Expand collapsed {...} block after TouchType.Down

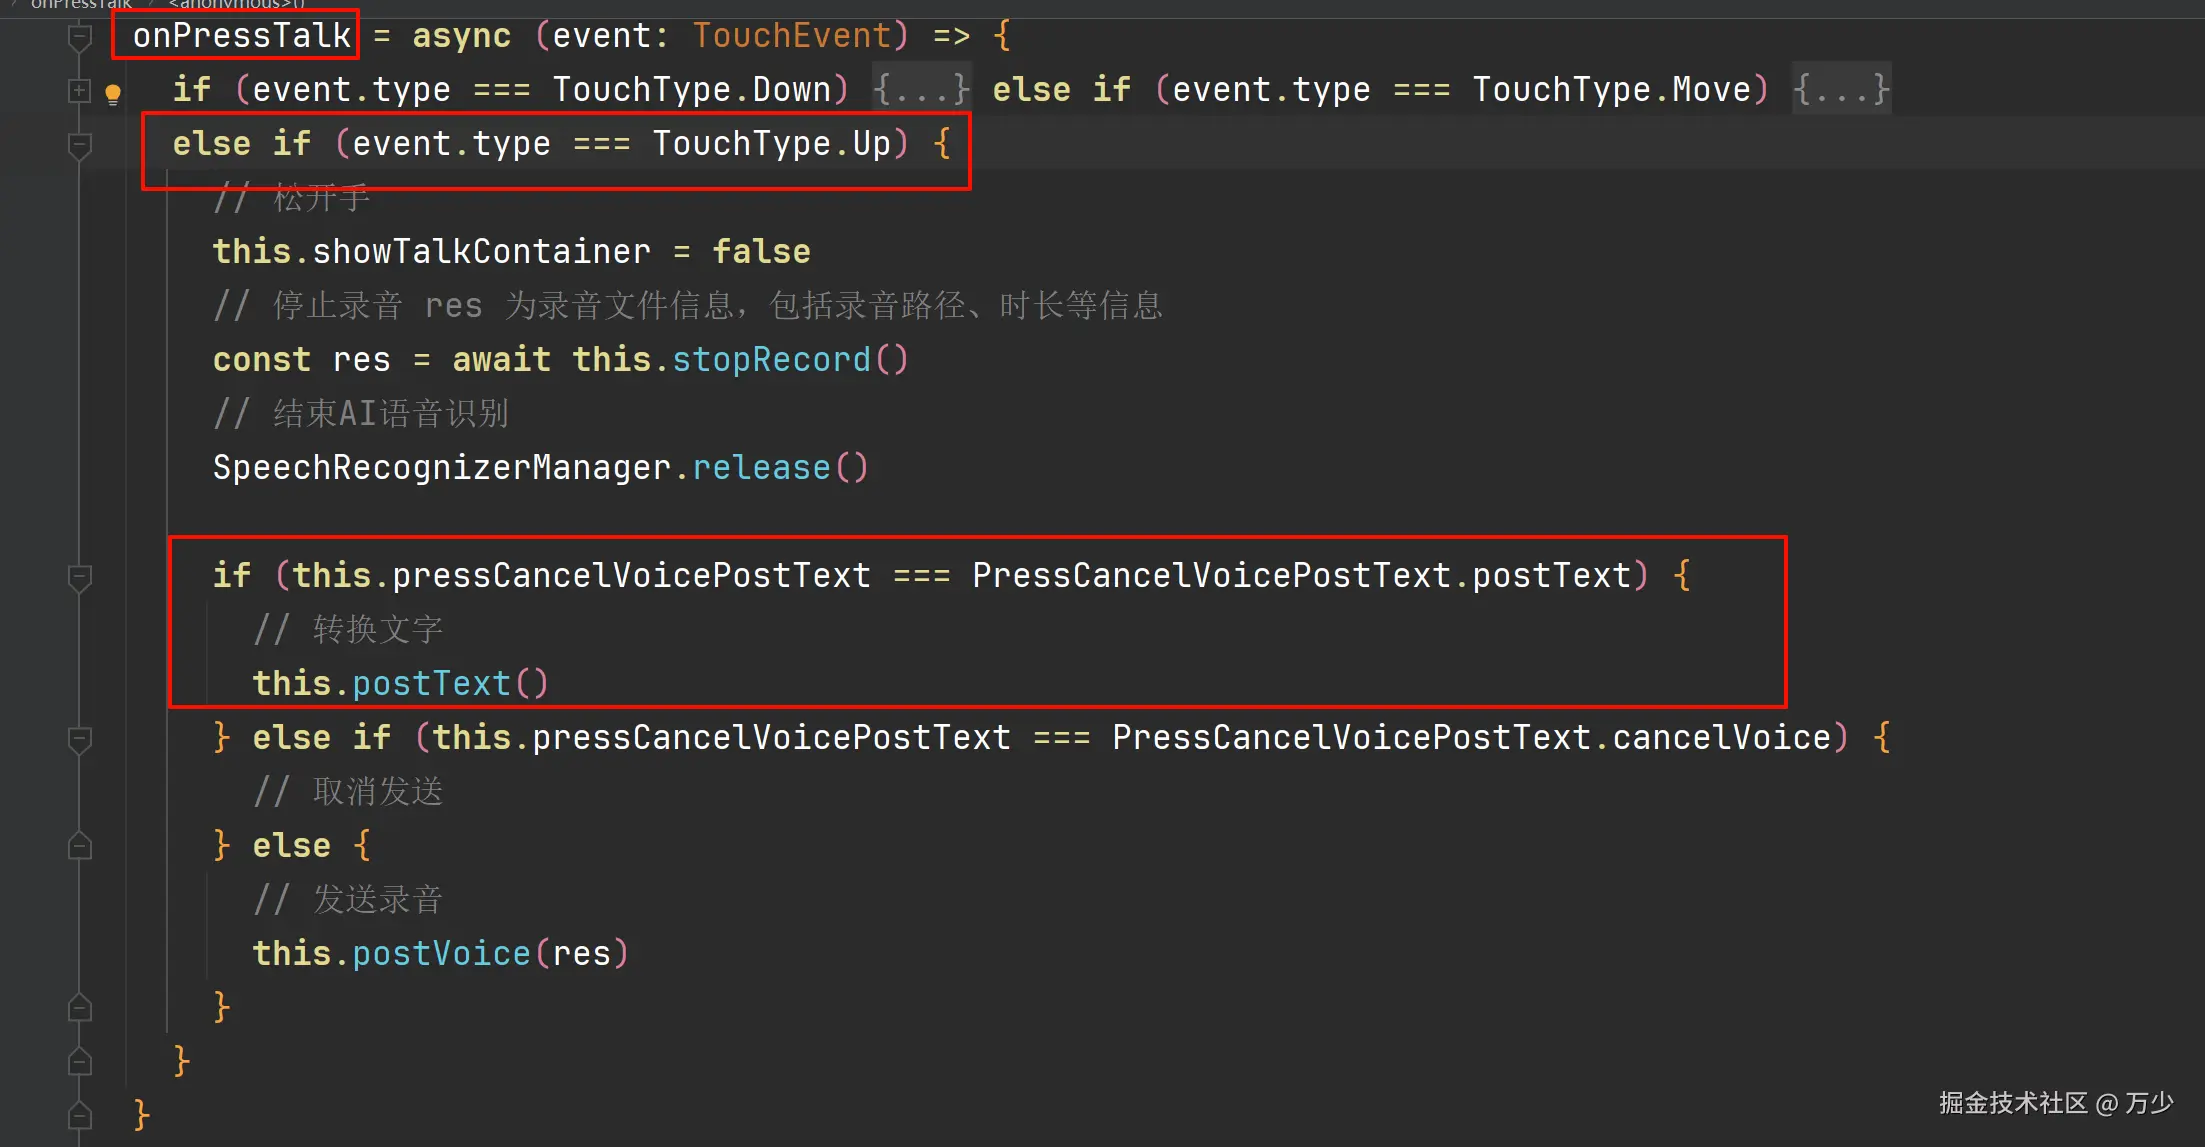[x=920, y=90]
